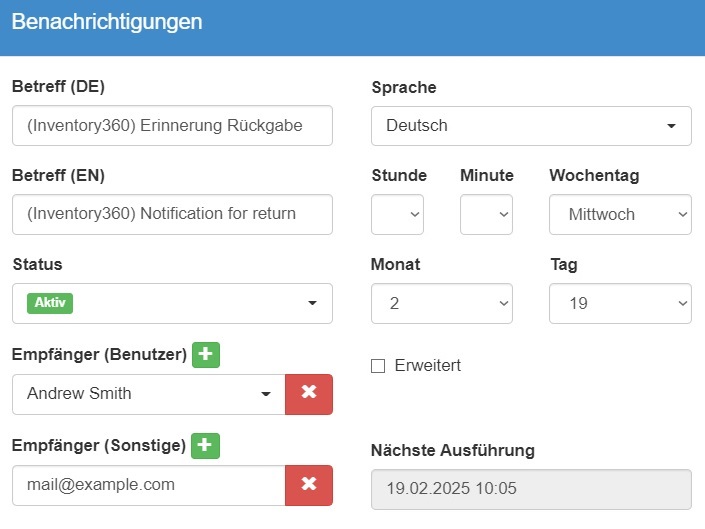Image resolution: width=705 pixels, height=529 pixels.
Task: Add a new user recipient with green plus
Action: pyautogui.click(x=206, y=355)
